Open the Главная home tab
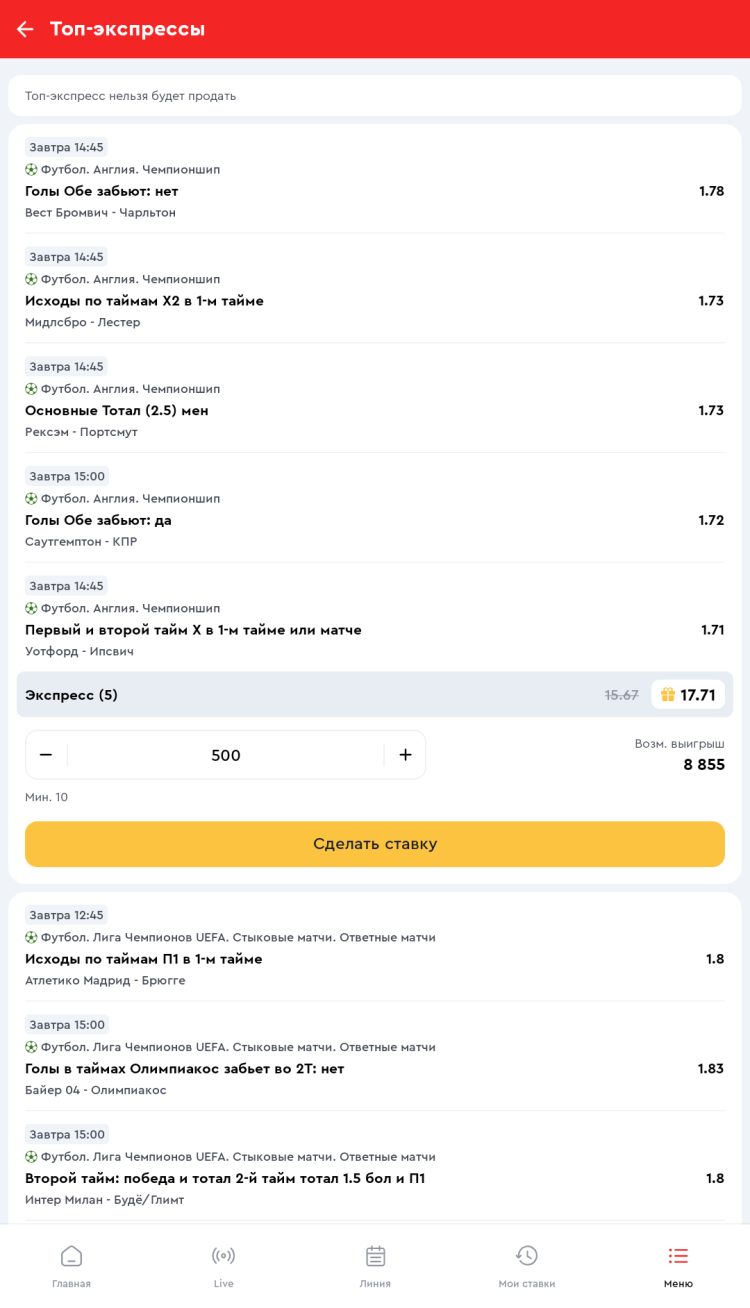The height and width of the screenshot is (1308, 750). click(x=71, y=1265)
